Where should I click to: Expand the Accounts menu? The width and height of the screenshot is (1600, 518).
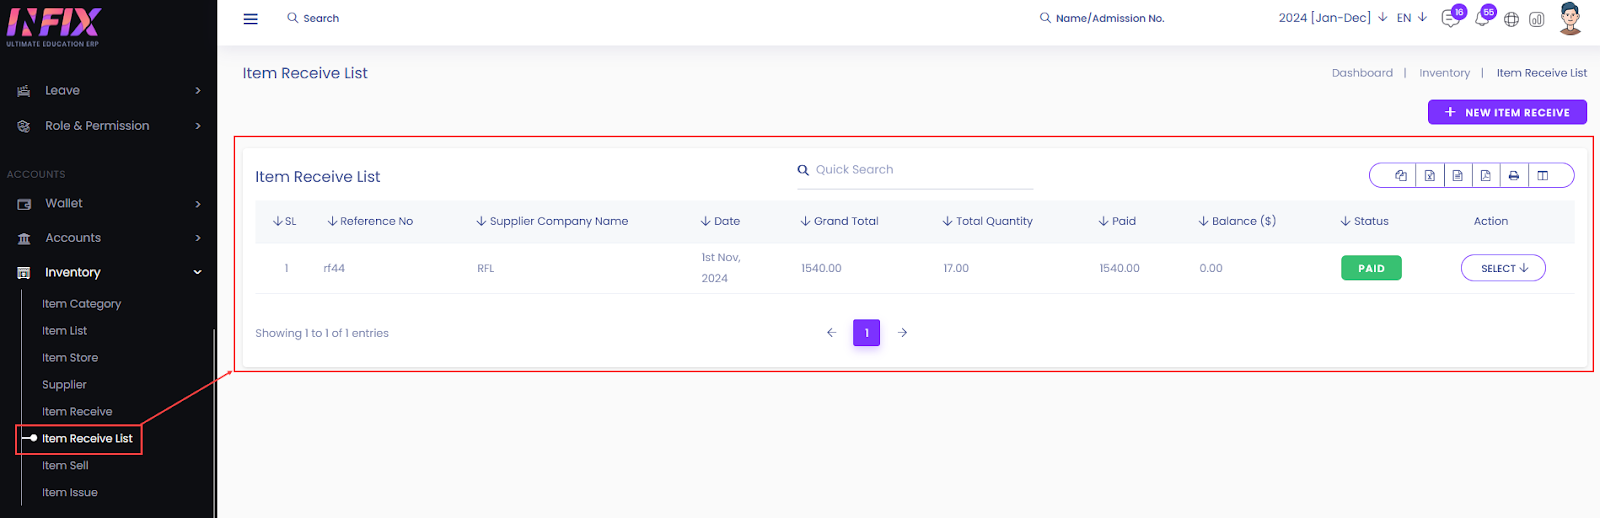108,238
